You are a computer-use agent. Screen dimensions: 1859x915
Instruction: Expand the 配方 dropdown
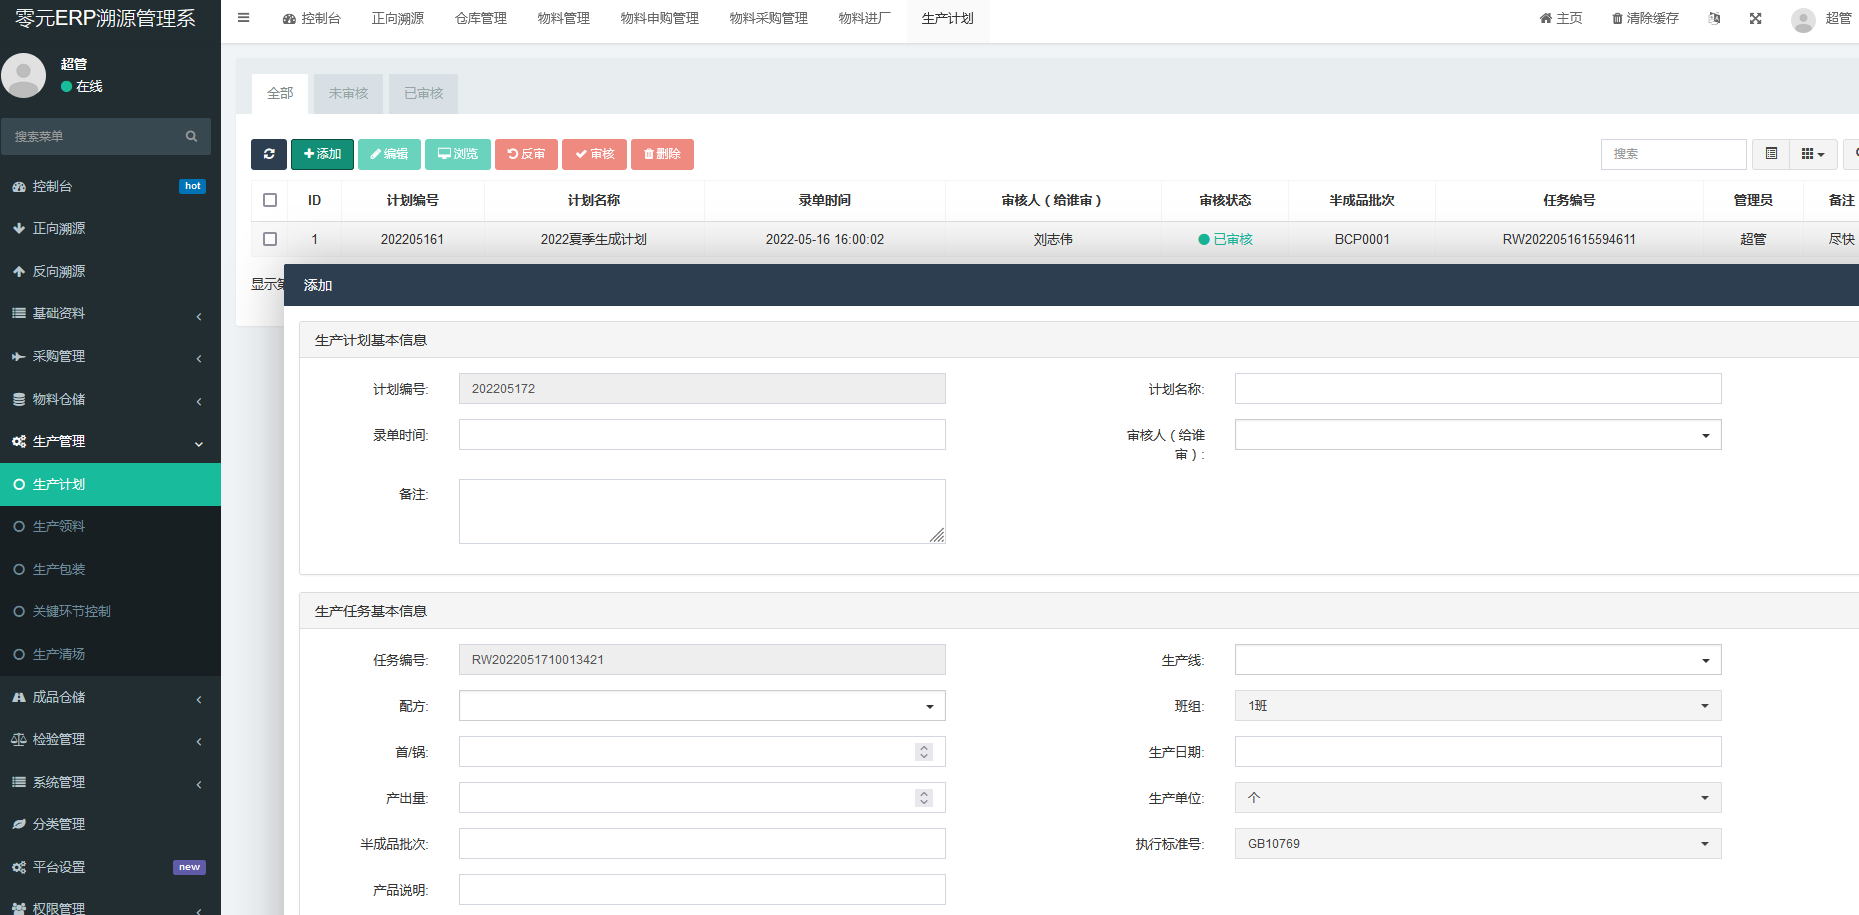click(x=701, y=706)
